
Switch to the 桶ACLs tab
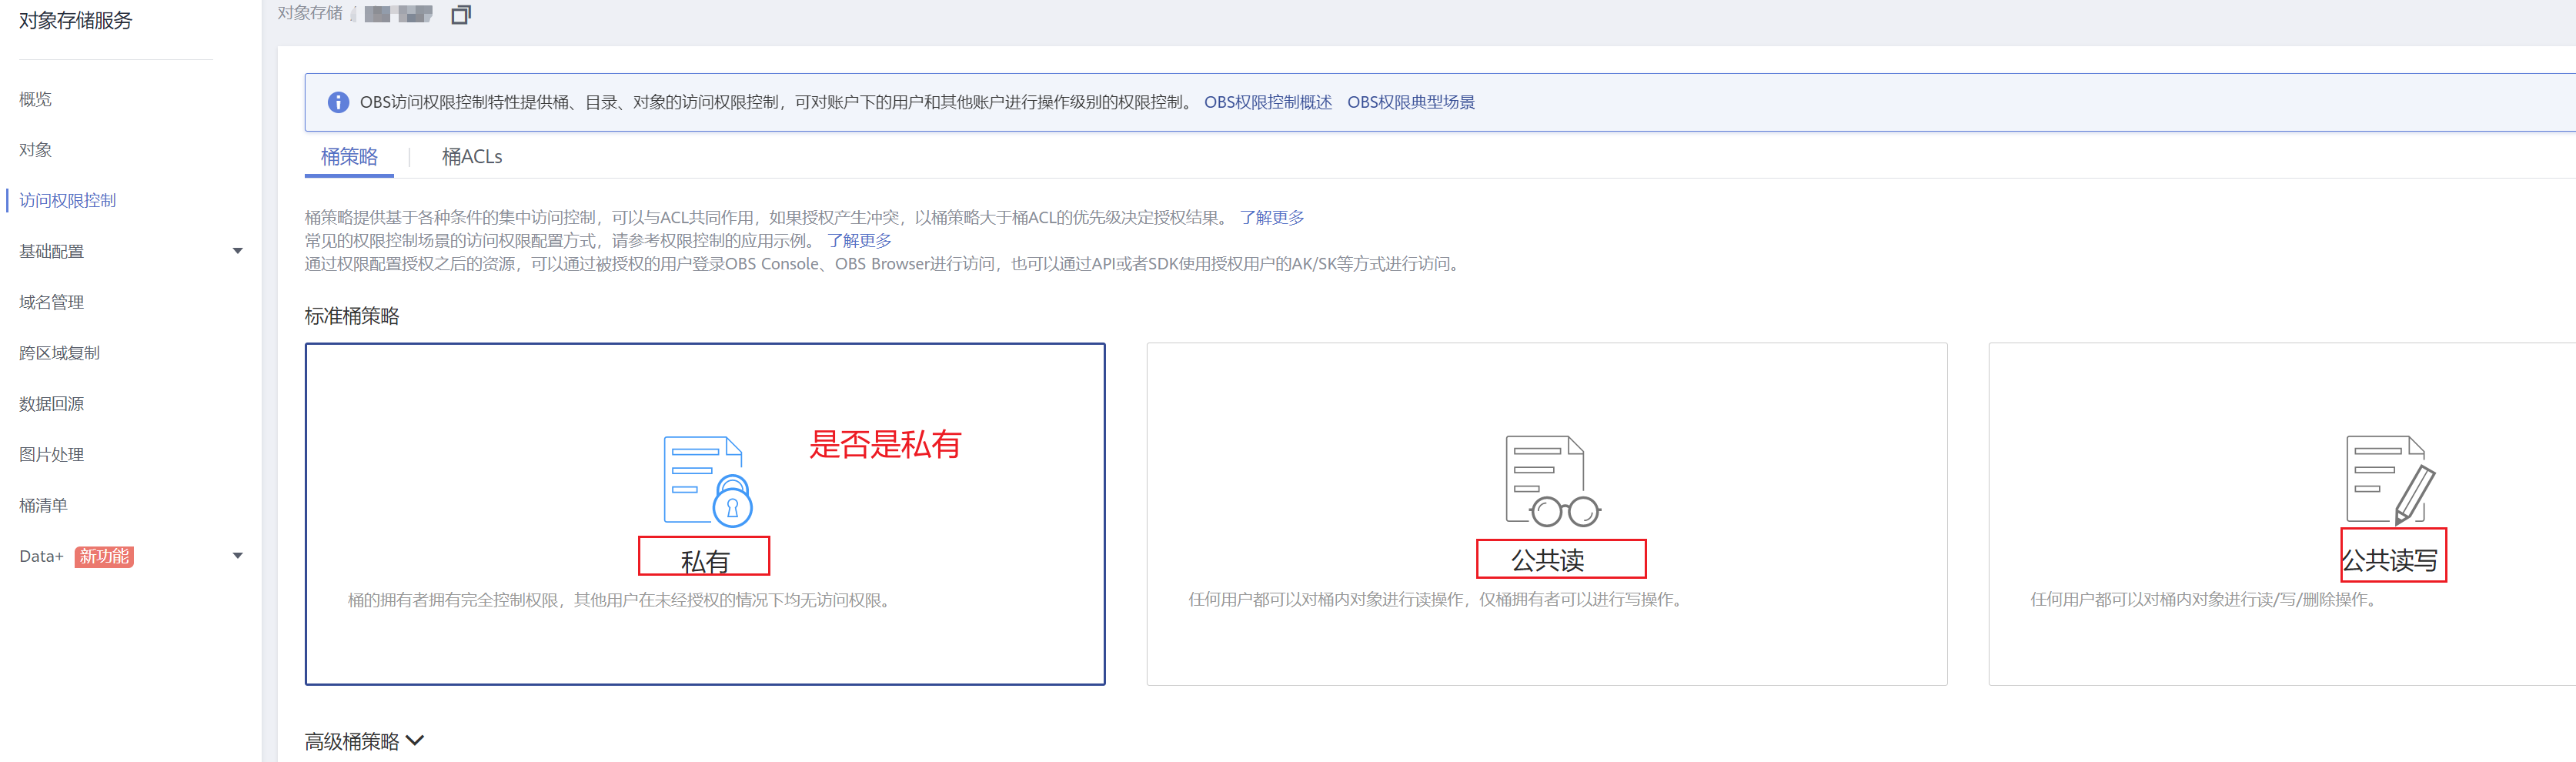[472, 157]
